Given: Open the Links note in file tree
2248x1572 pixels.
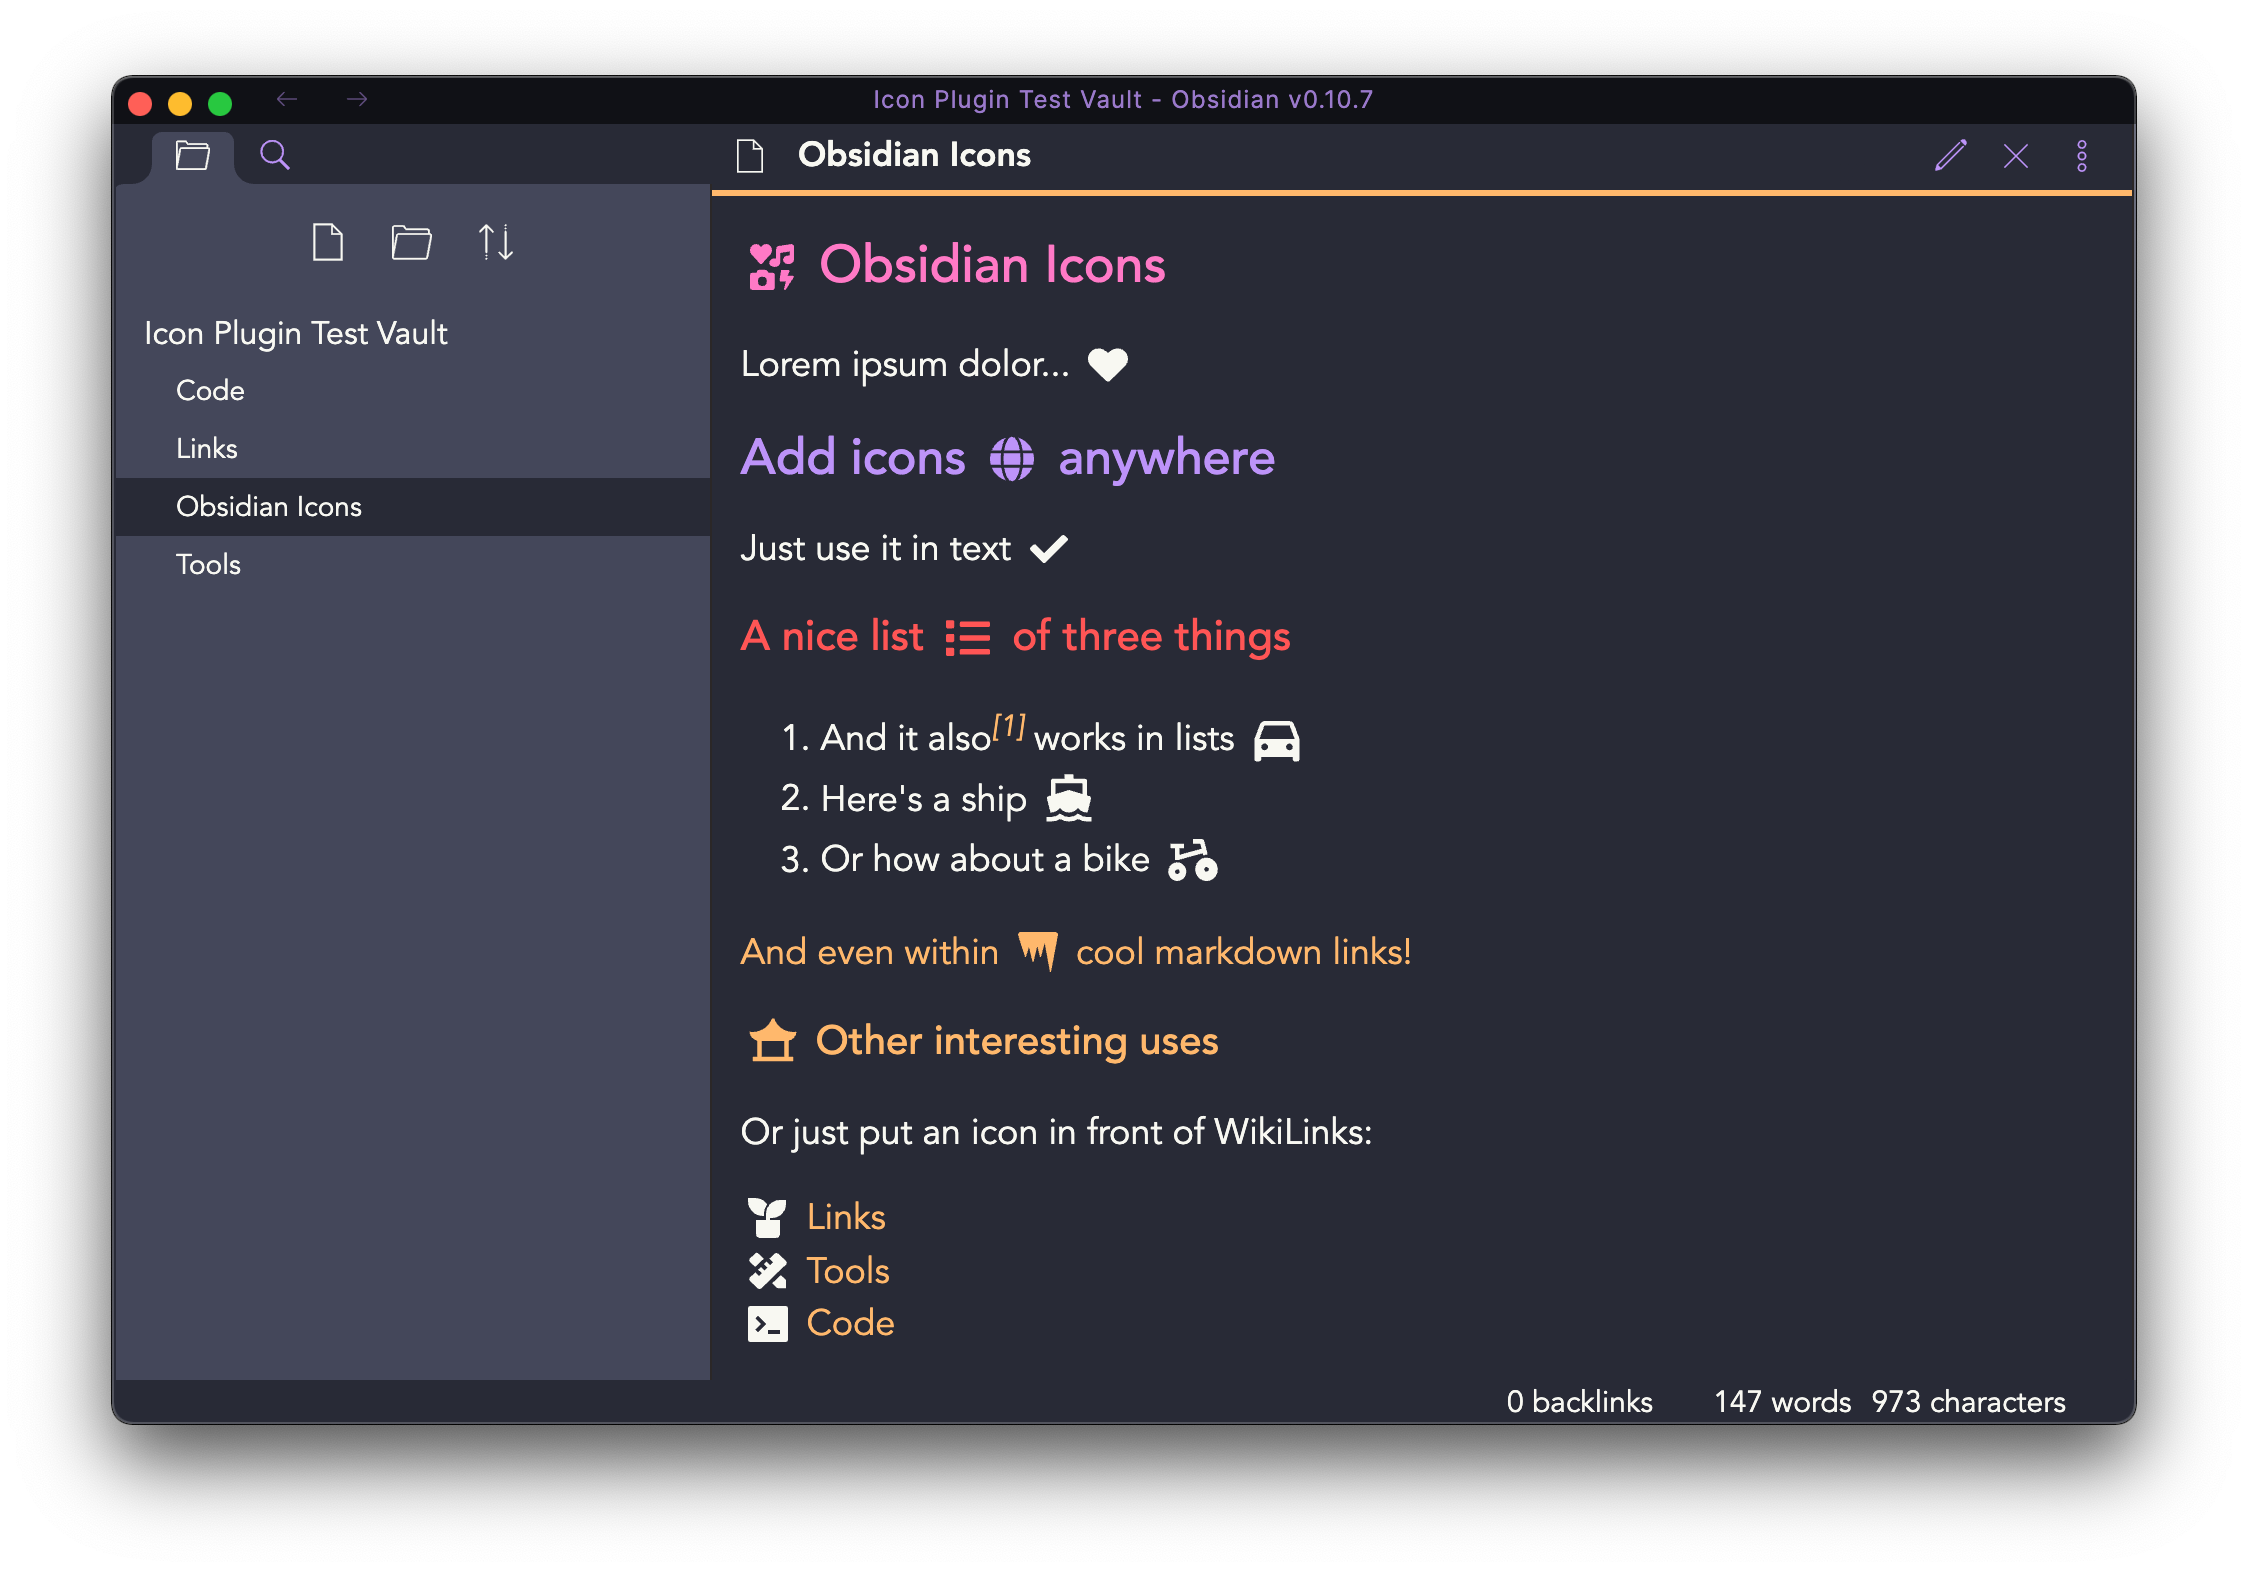Looking at the screenshot, I should tap(207, 448).
